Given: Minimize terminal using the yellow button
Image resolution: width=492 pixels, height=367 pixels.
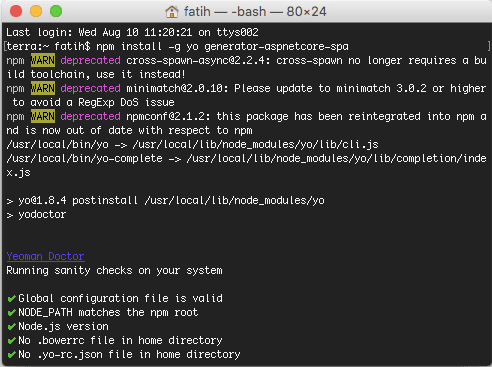Looking at the screenshot, I should (36, 11).
